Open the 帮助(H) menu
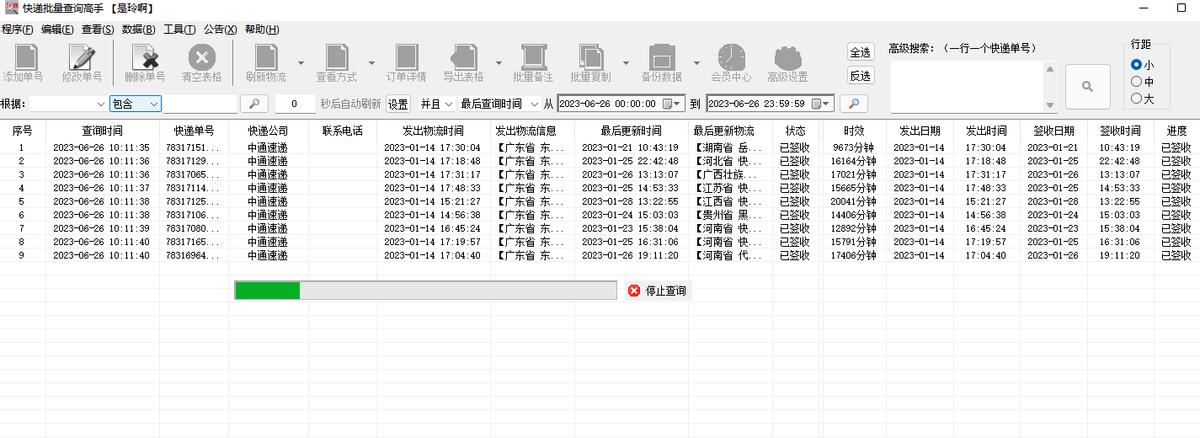 pyautogui.click(x=262, y=29)
